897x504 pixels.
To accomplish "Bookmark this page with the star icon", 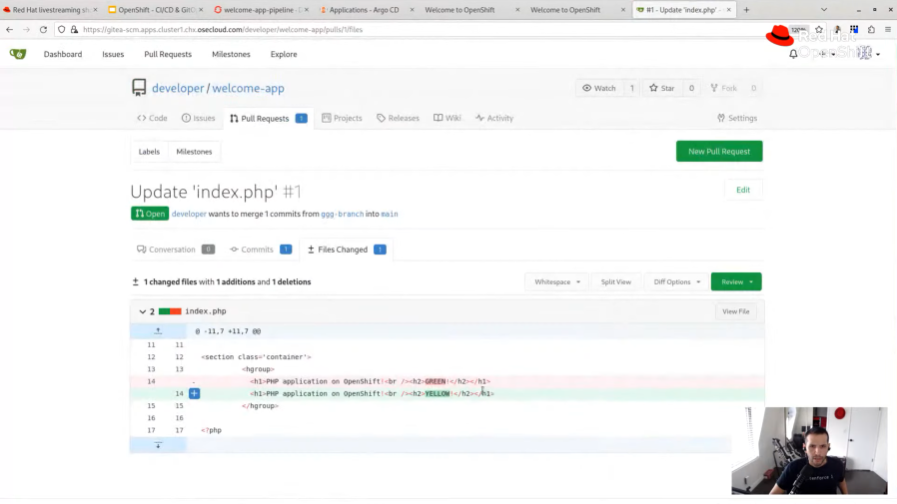I will pyautogui.click(x=819, y=29).
